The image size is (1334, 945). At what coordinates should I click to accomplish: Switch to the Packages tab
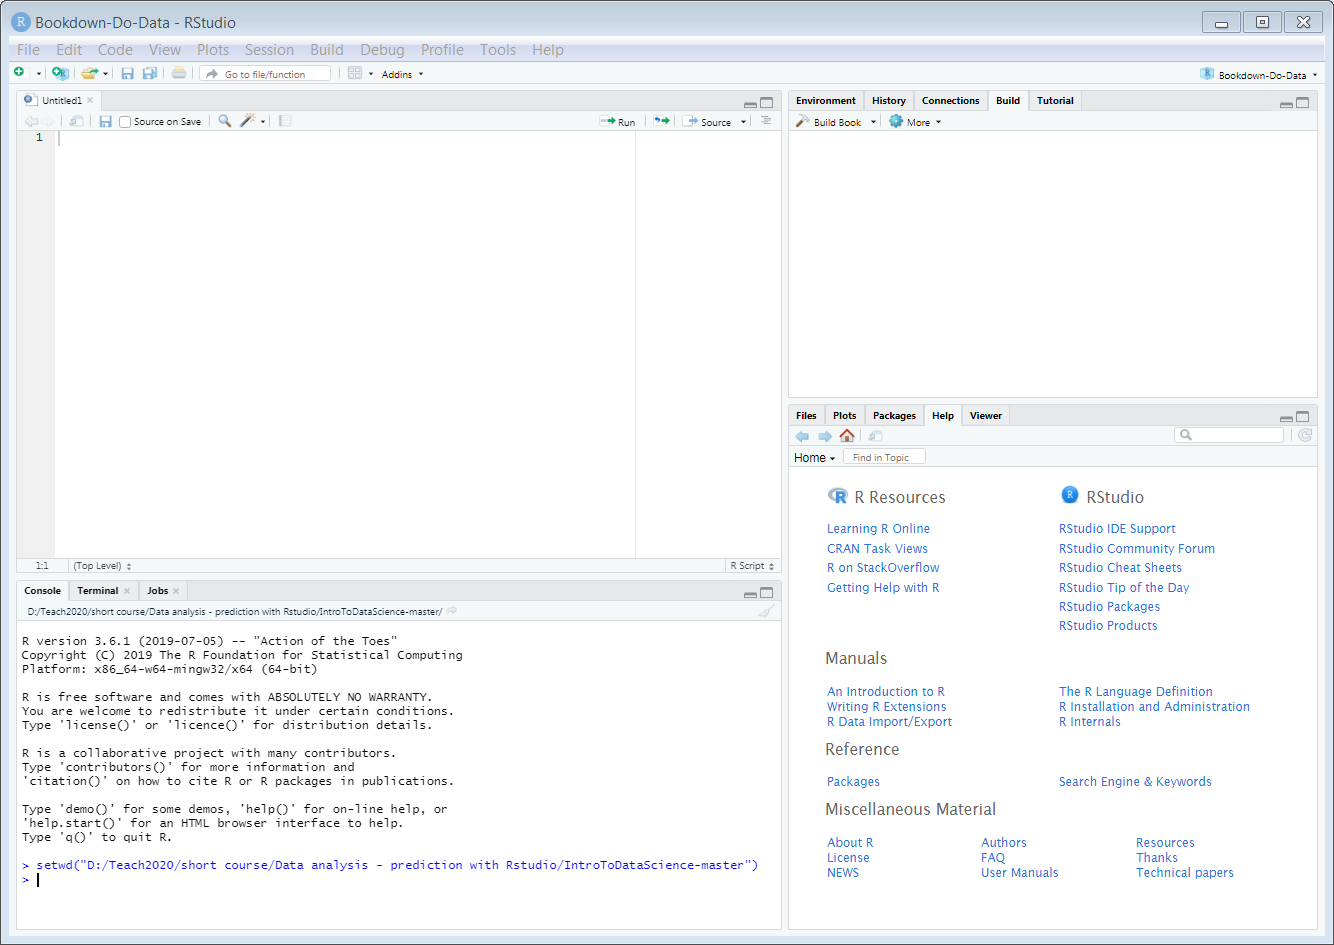tap(893, 416)
